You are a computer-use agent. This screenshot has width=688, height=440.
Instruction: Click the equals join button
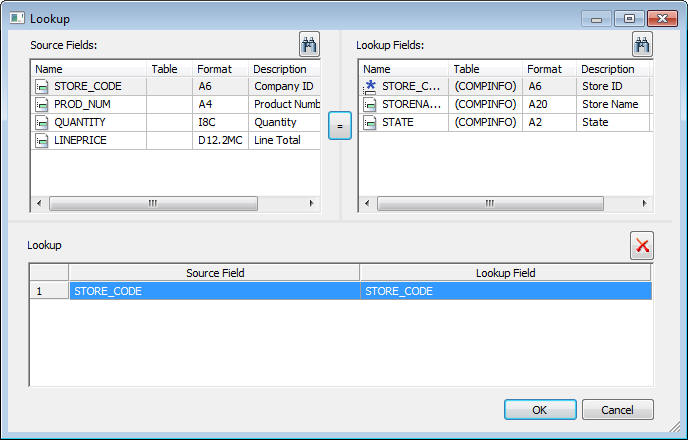coord(340,126)
